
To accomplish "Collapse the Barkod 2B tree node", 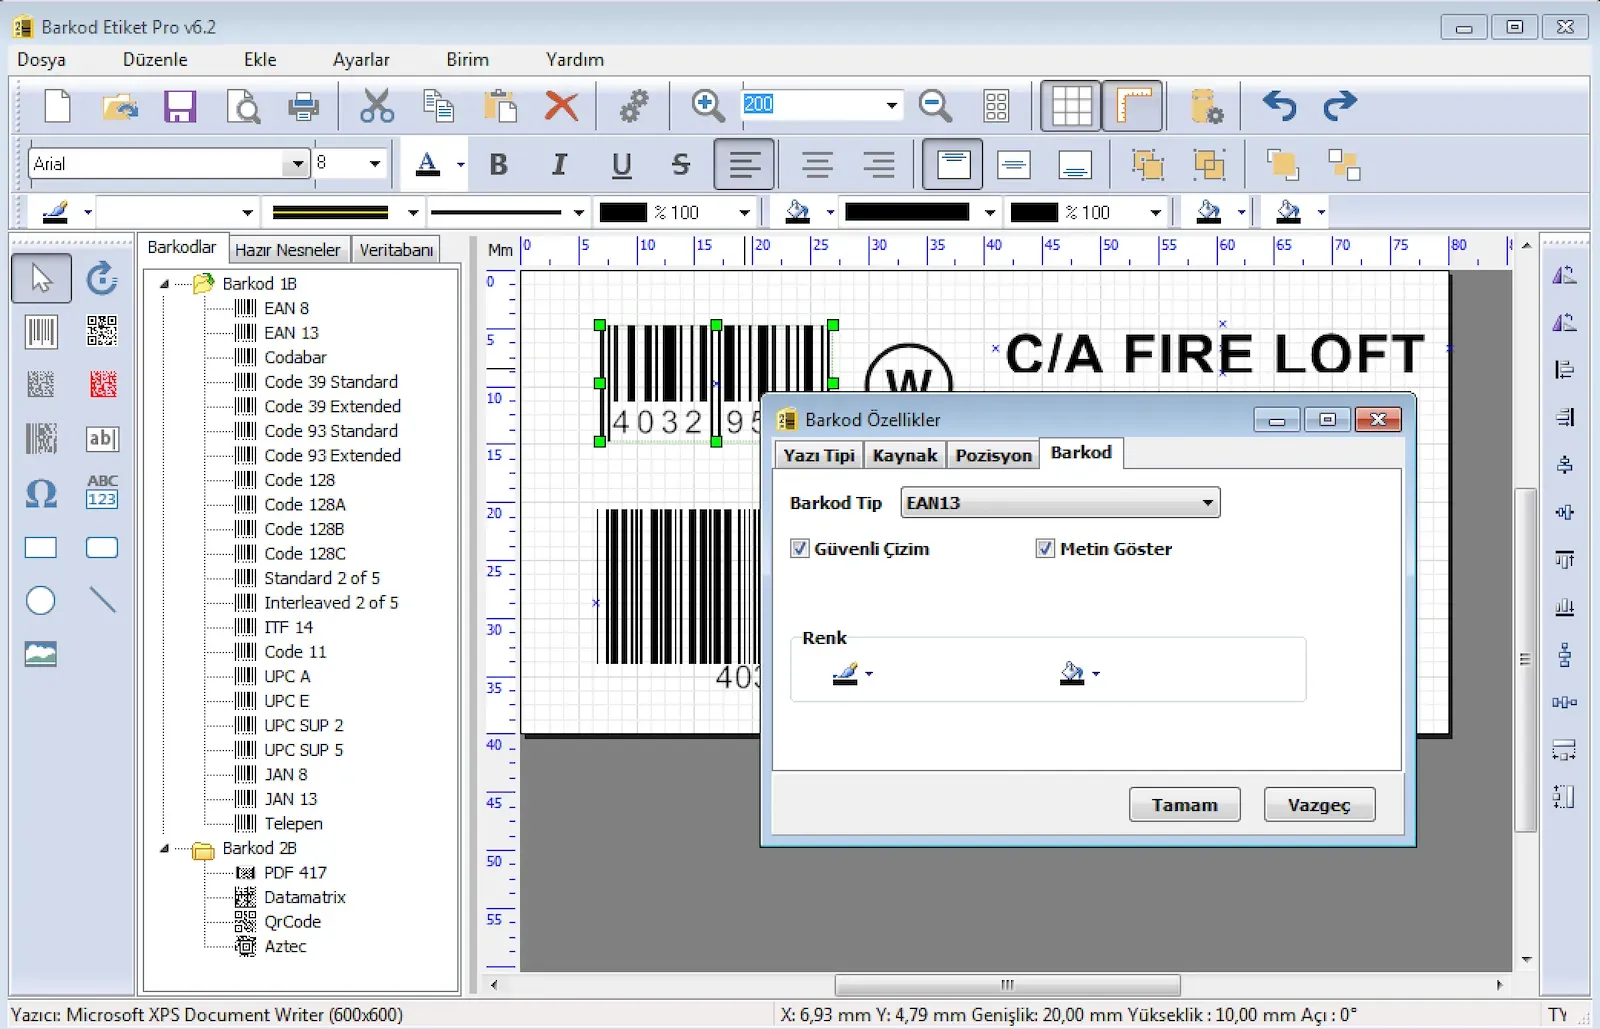I will (x=165, y=849).
